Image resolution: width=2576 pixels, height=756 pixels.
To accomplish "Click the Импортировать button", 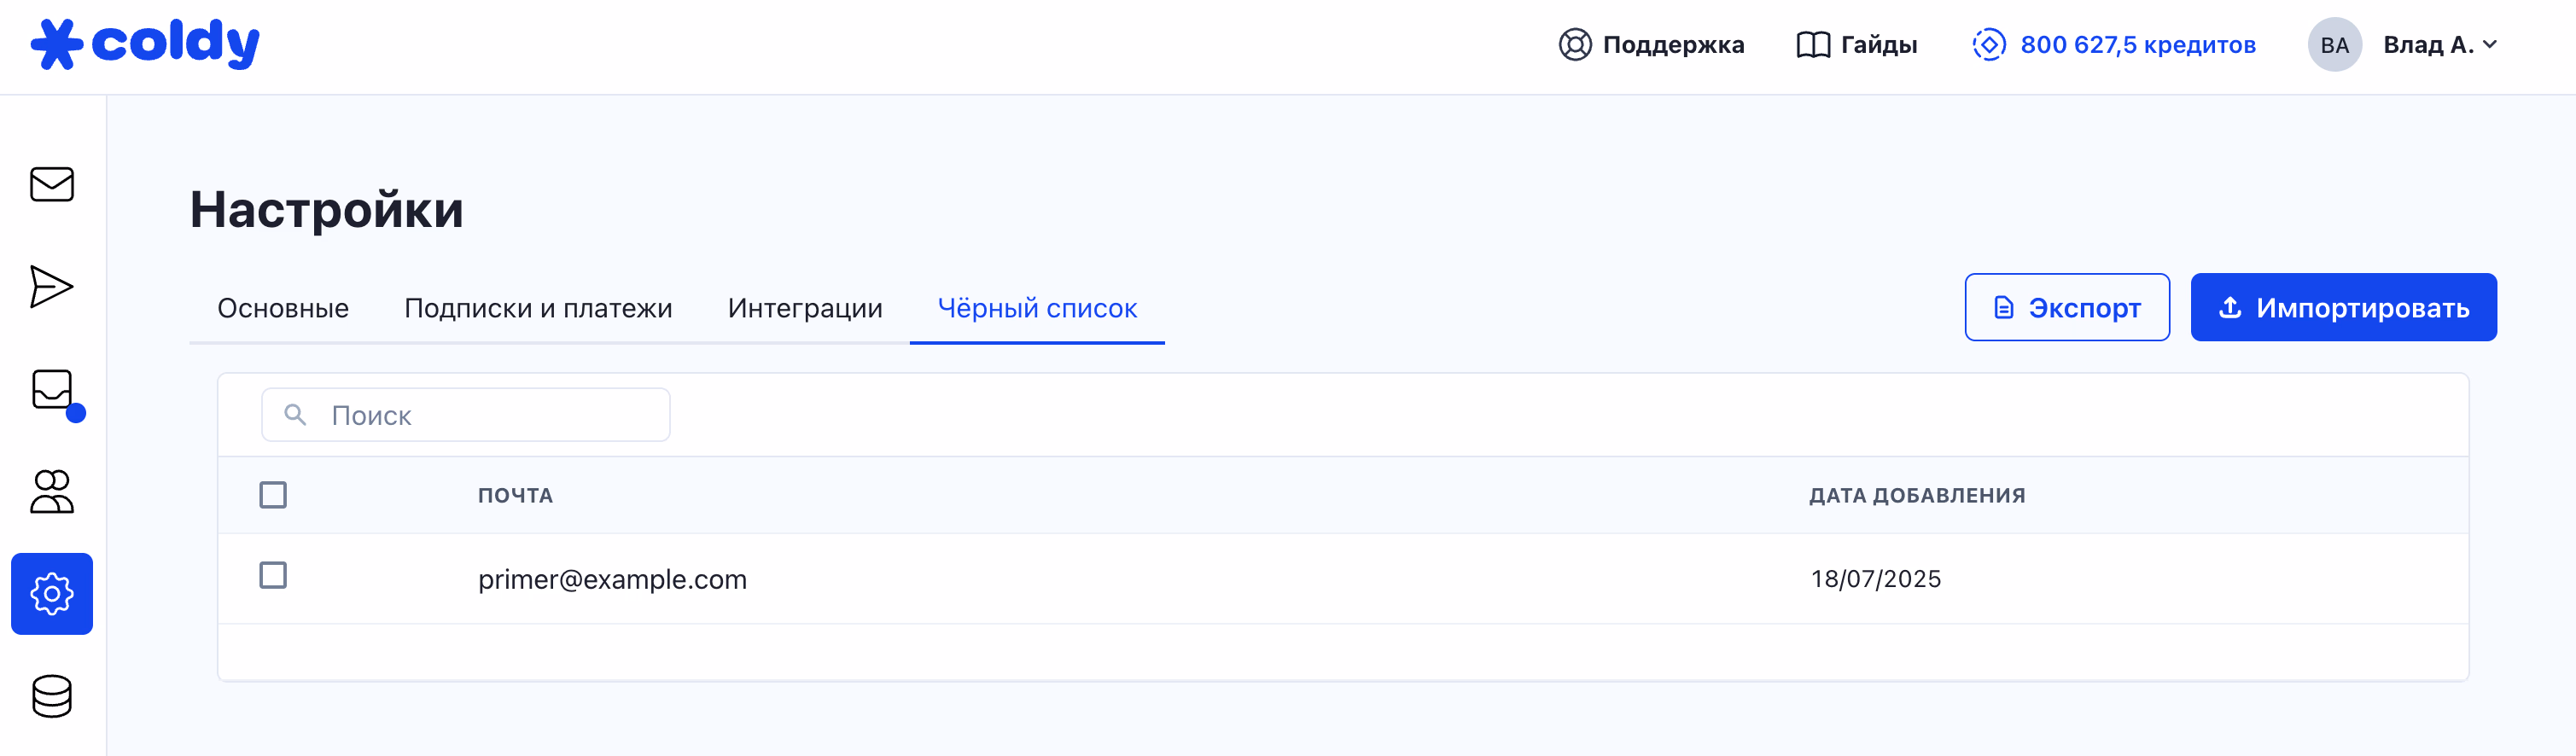I will [2343, 307].
